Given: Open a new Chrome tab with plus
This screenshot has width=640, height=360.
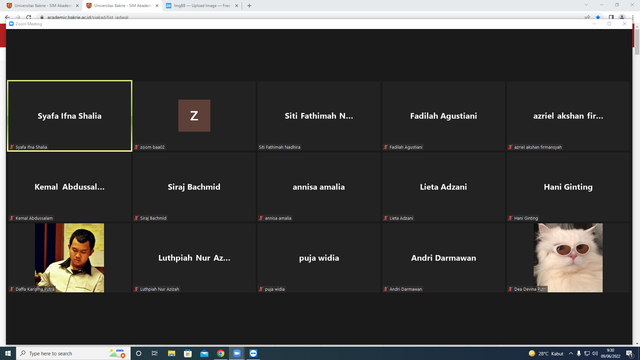Looking at the screenshot, I should [249, 6].
